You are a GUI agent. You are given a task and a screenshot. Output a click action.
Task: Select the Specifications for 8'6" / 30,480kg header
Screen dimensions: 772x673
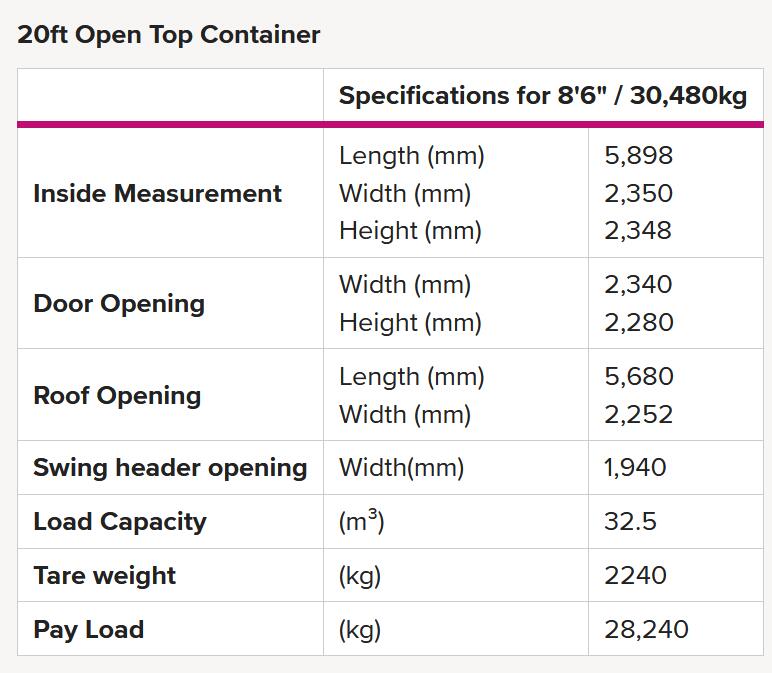click(x=543, y=96)
